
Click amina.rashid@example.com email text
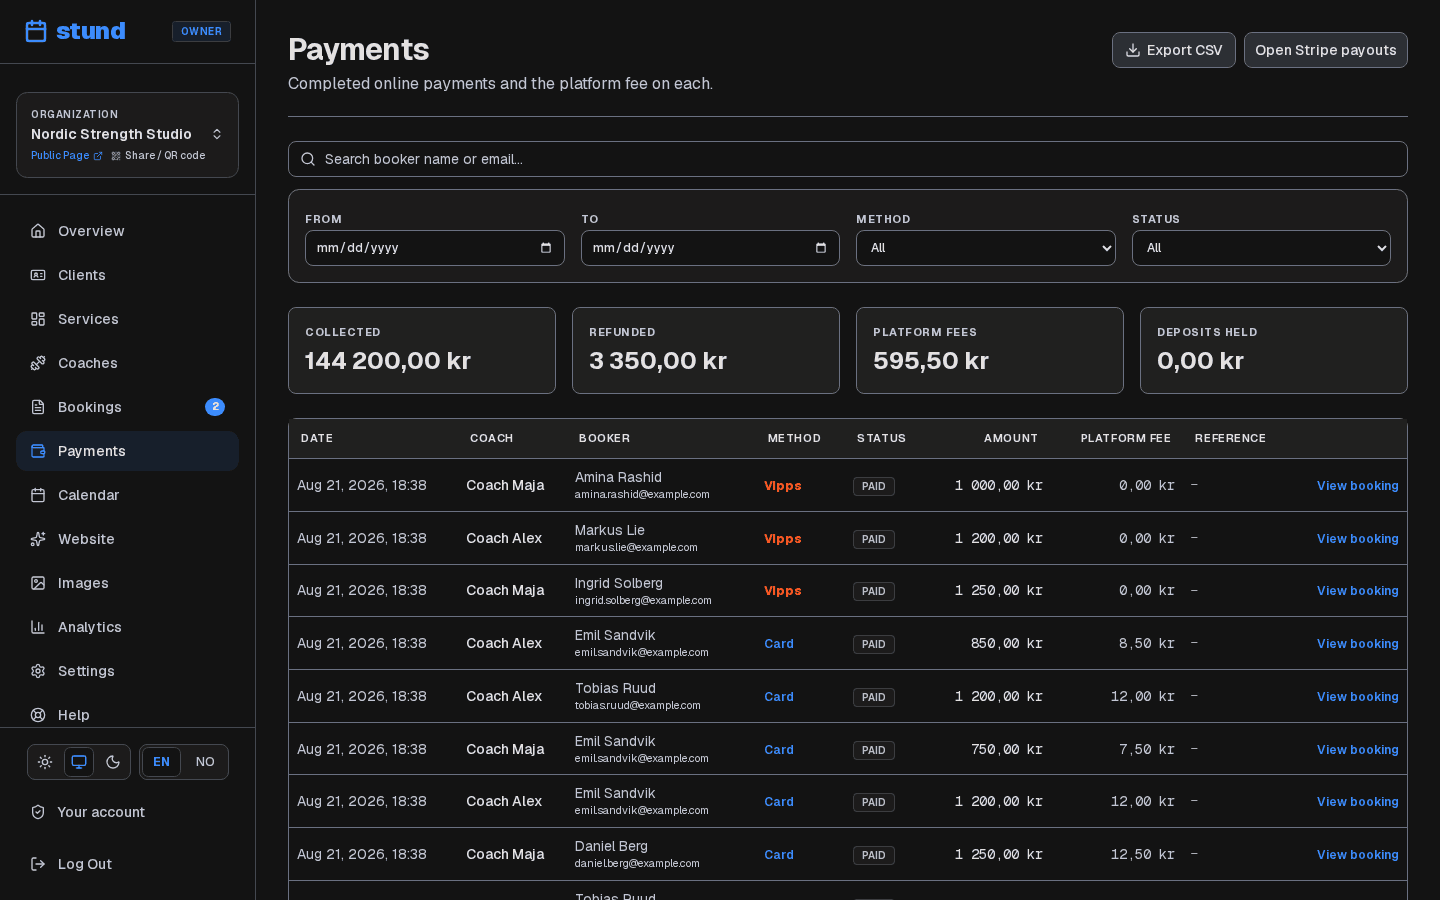642,495
